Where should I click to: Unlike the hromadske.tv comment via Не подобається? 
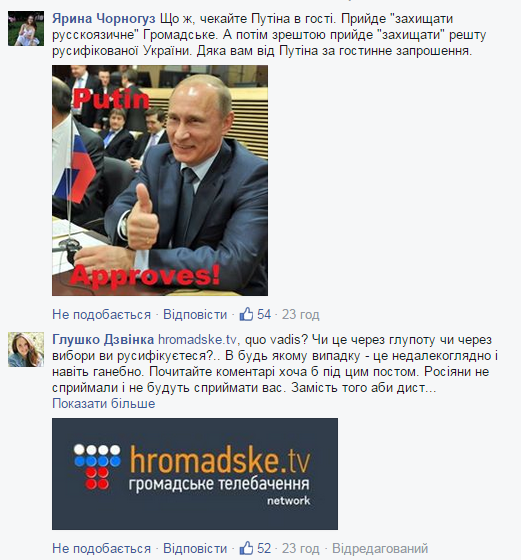(101, 548)
